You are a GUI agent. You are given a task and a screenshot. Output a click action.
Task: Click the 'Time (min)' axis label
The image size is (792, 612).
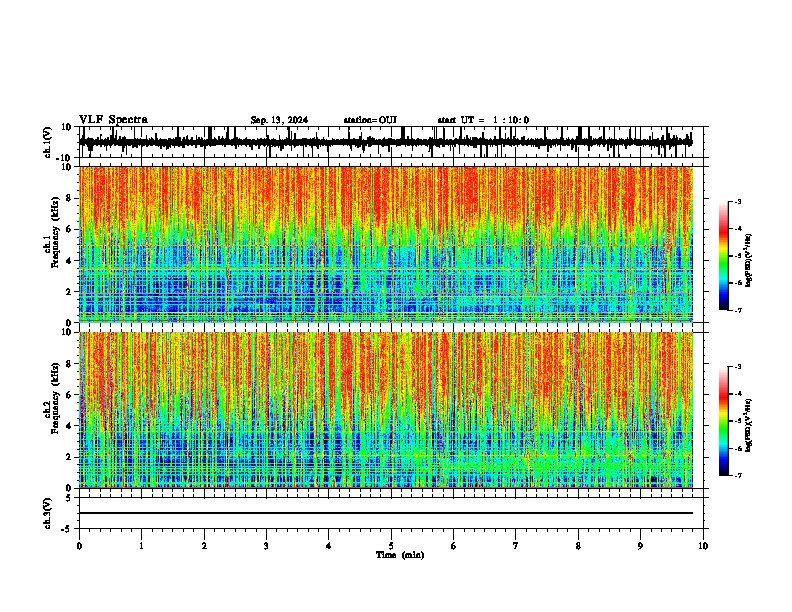tap(400, 555)
